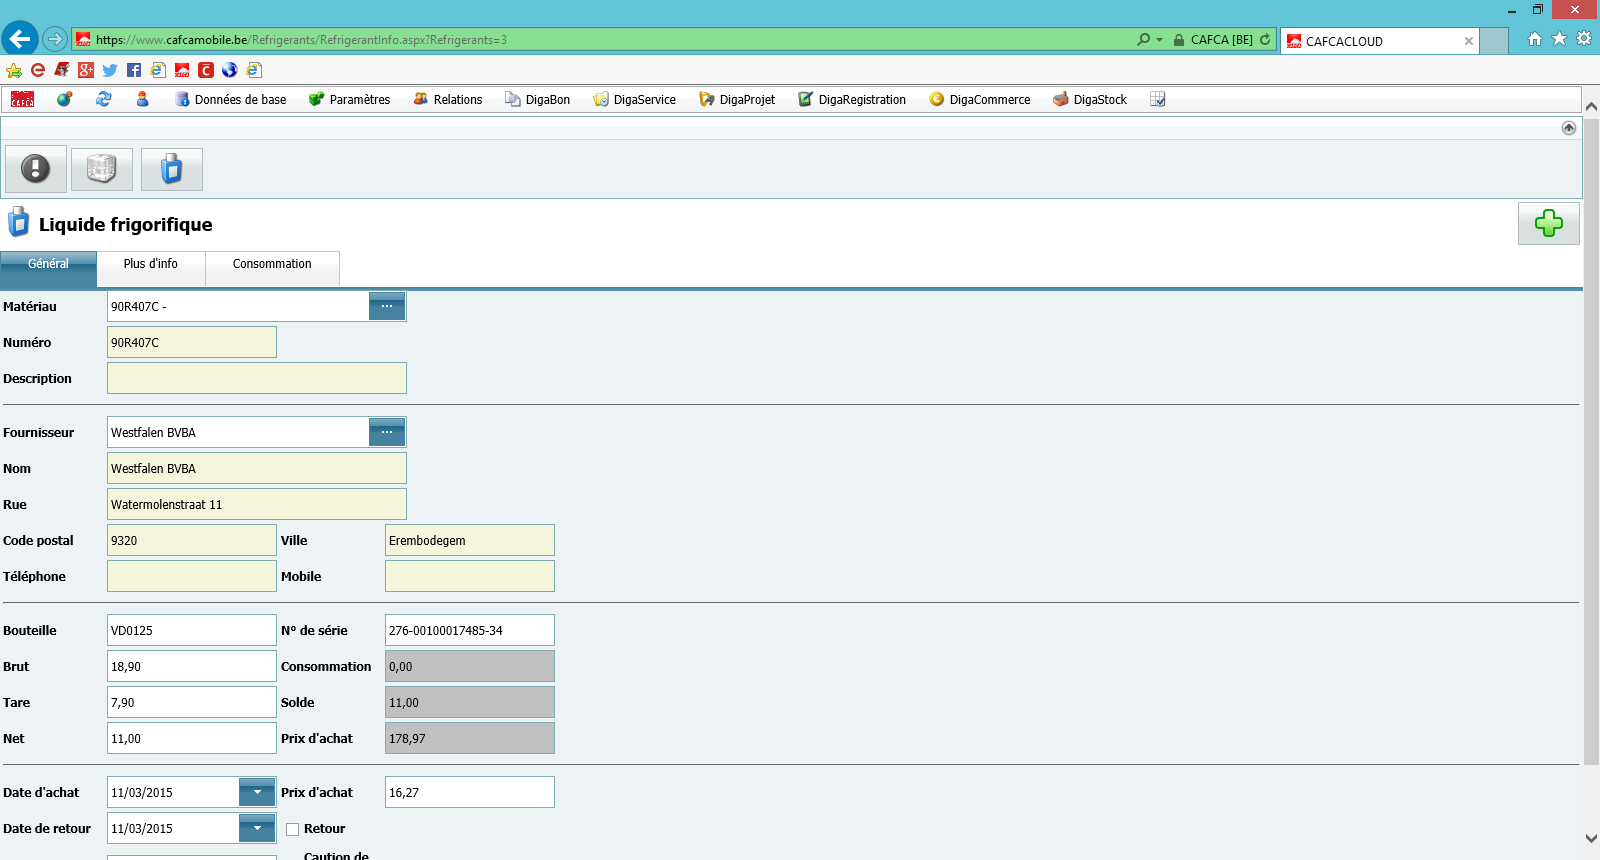Viewport: 1600px width, 860px height.
Task: Click the Net field showing 11,00
Action: click(192, 738)
